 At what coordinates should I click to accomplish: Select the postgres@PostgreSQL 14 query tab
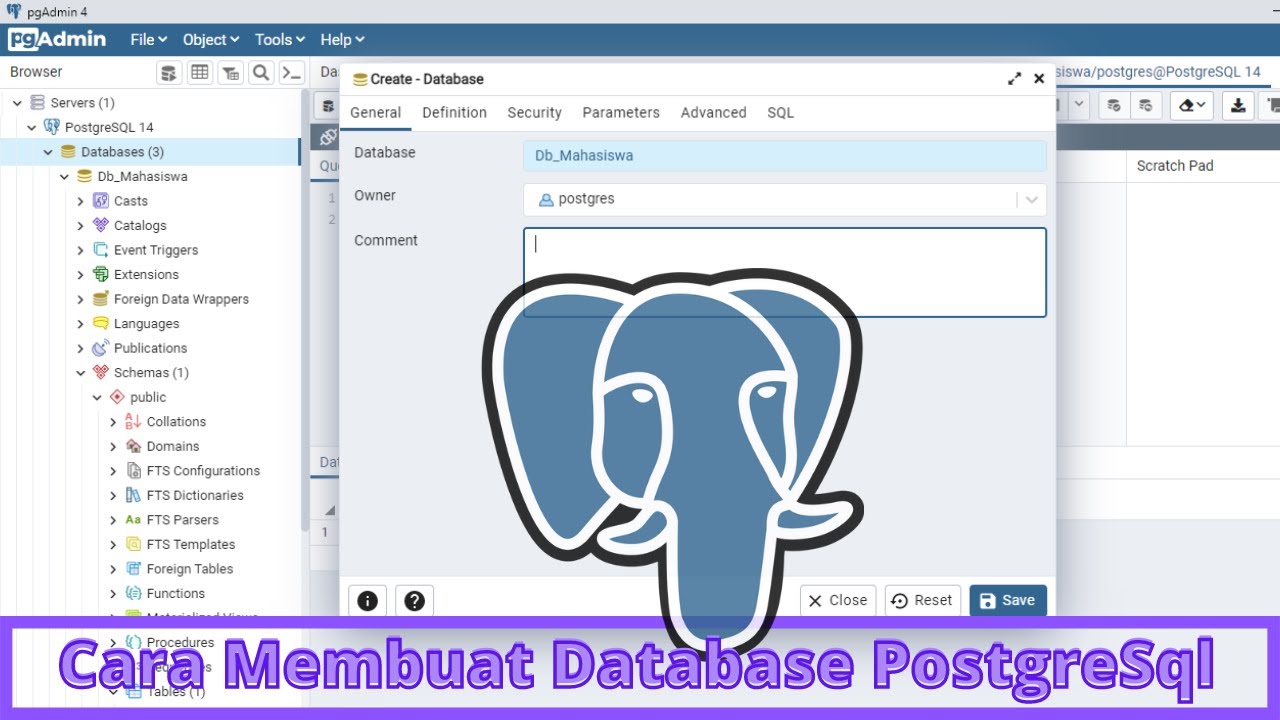[x=1158, y=72]
